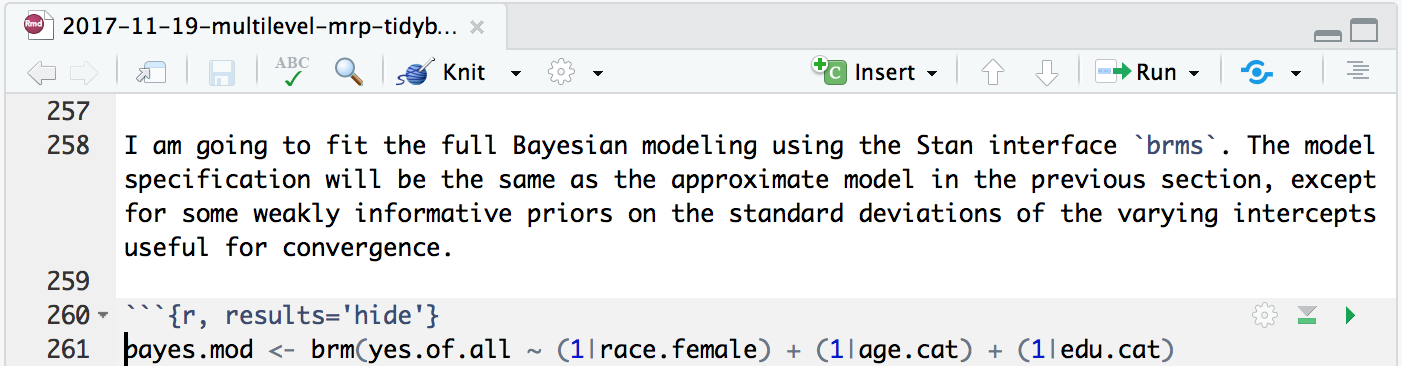Click the back navigation arrow icon
Image resolution: width=1402 pixels, height=366 pixels.
point(41,72)
